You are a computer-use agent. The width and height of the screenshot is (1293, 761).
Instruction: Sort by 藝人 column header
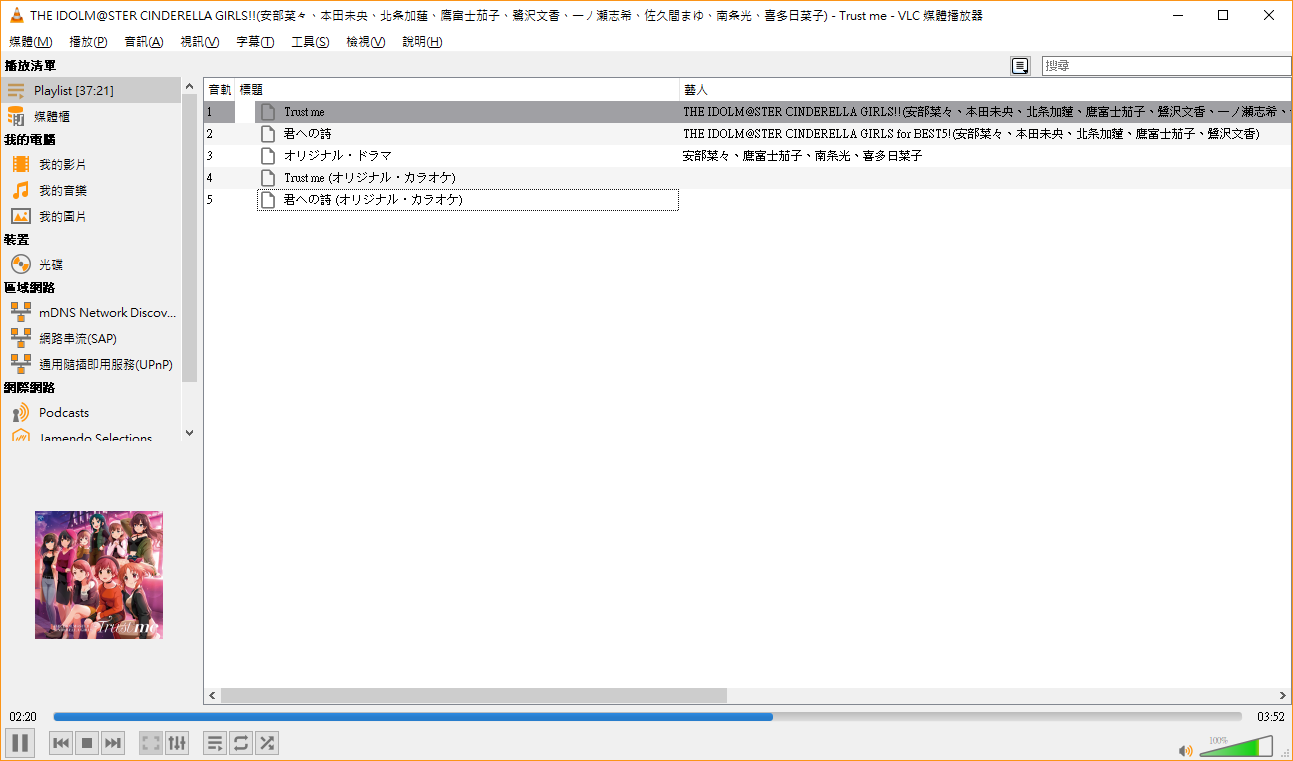985,89
